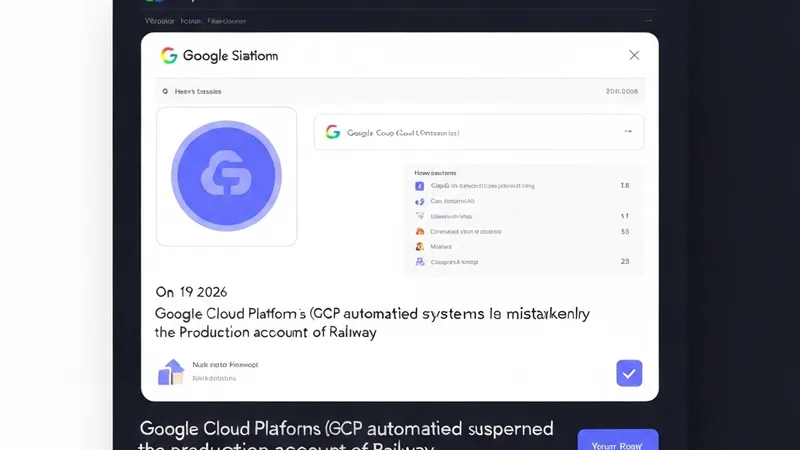Close the Google Siationn dialog
This screenshot has height=450, width=800.
634,55
